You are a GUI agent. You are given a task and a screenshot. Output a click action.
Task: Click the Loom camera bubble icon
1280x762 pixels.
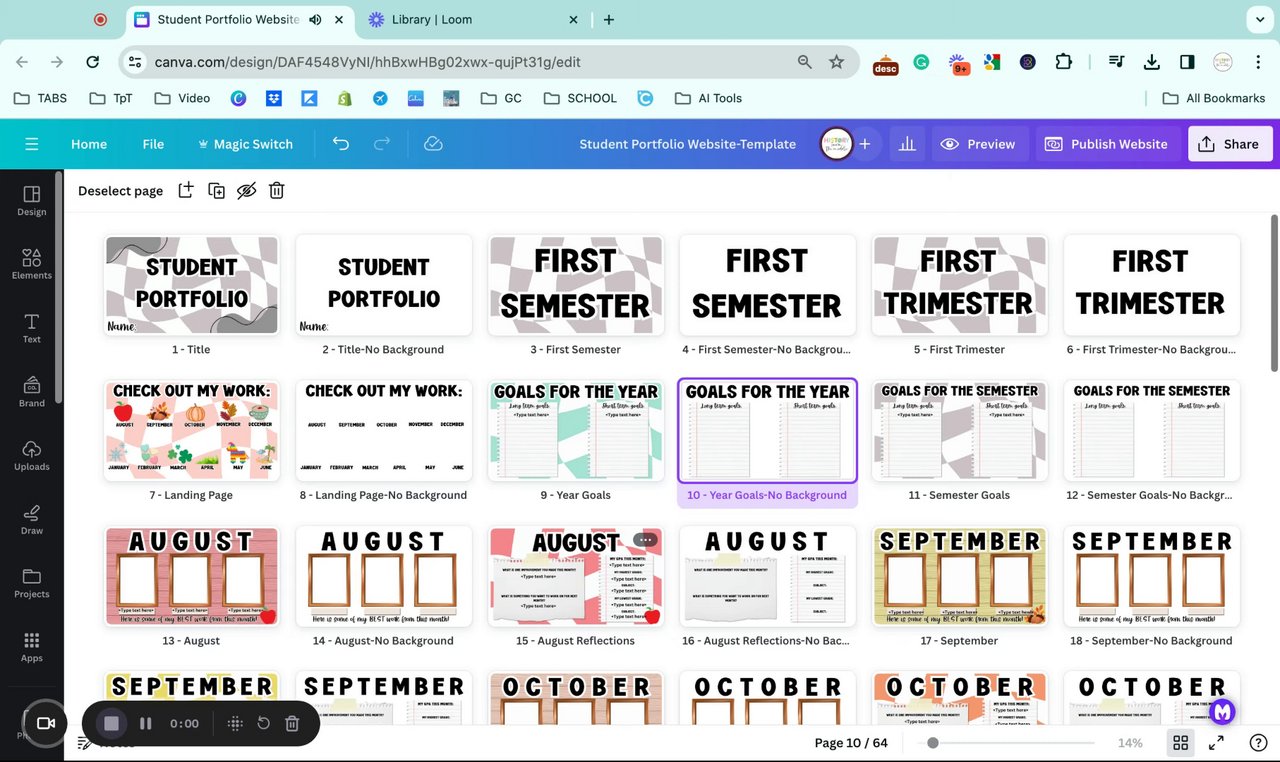(45, 723)
